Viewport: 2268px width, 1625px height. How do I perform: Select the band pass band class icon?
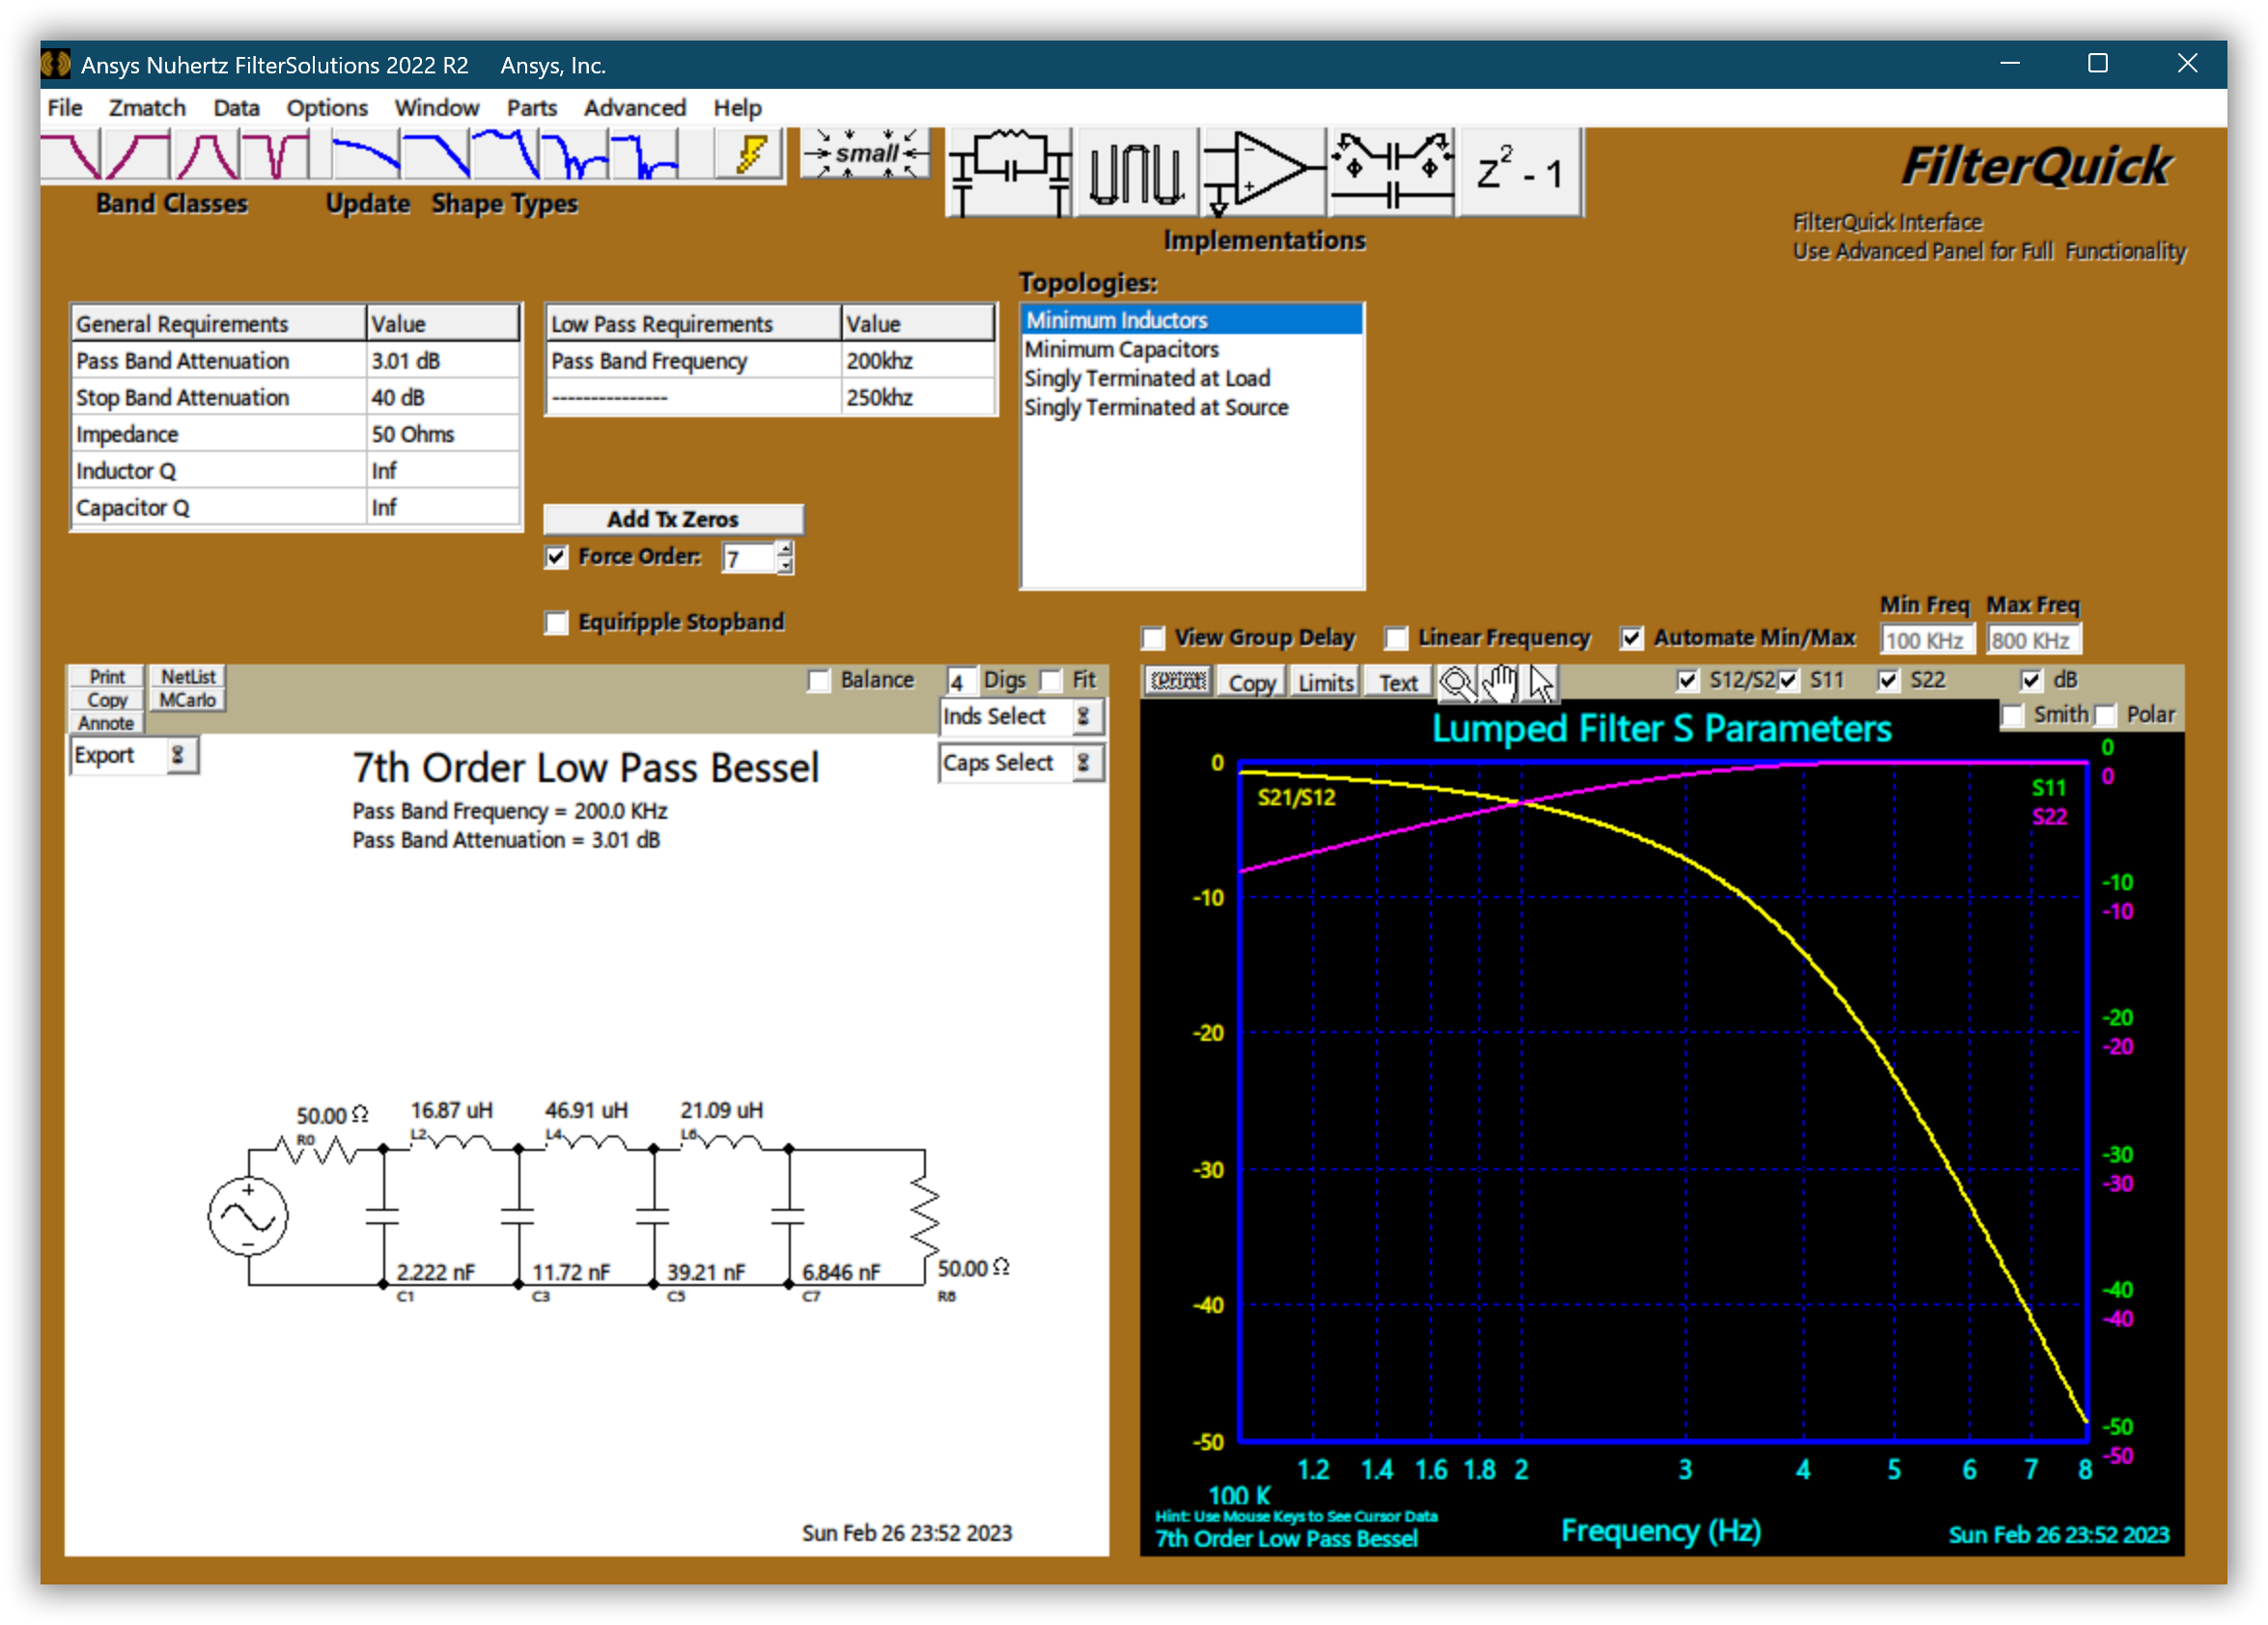pos(206,155)
